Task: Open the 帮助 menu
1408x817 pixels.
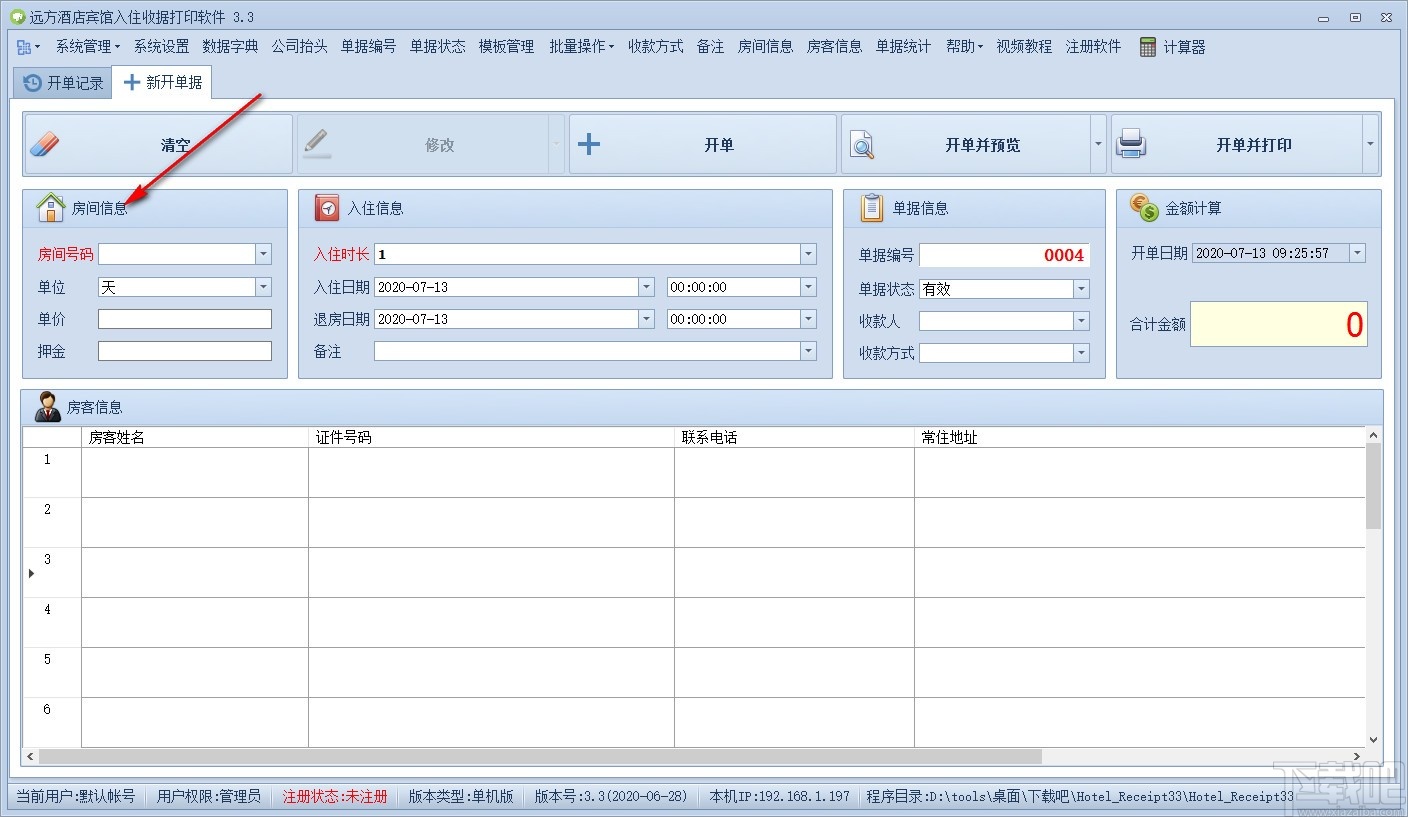Action: coord(964,47)
